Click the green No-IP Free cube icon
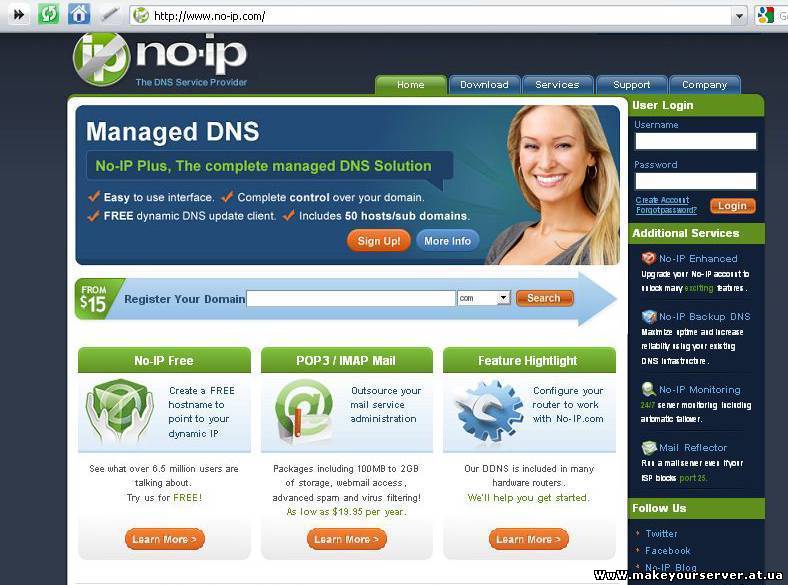Viewport: 788px width, 585px height. tap(120, 411)
